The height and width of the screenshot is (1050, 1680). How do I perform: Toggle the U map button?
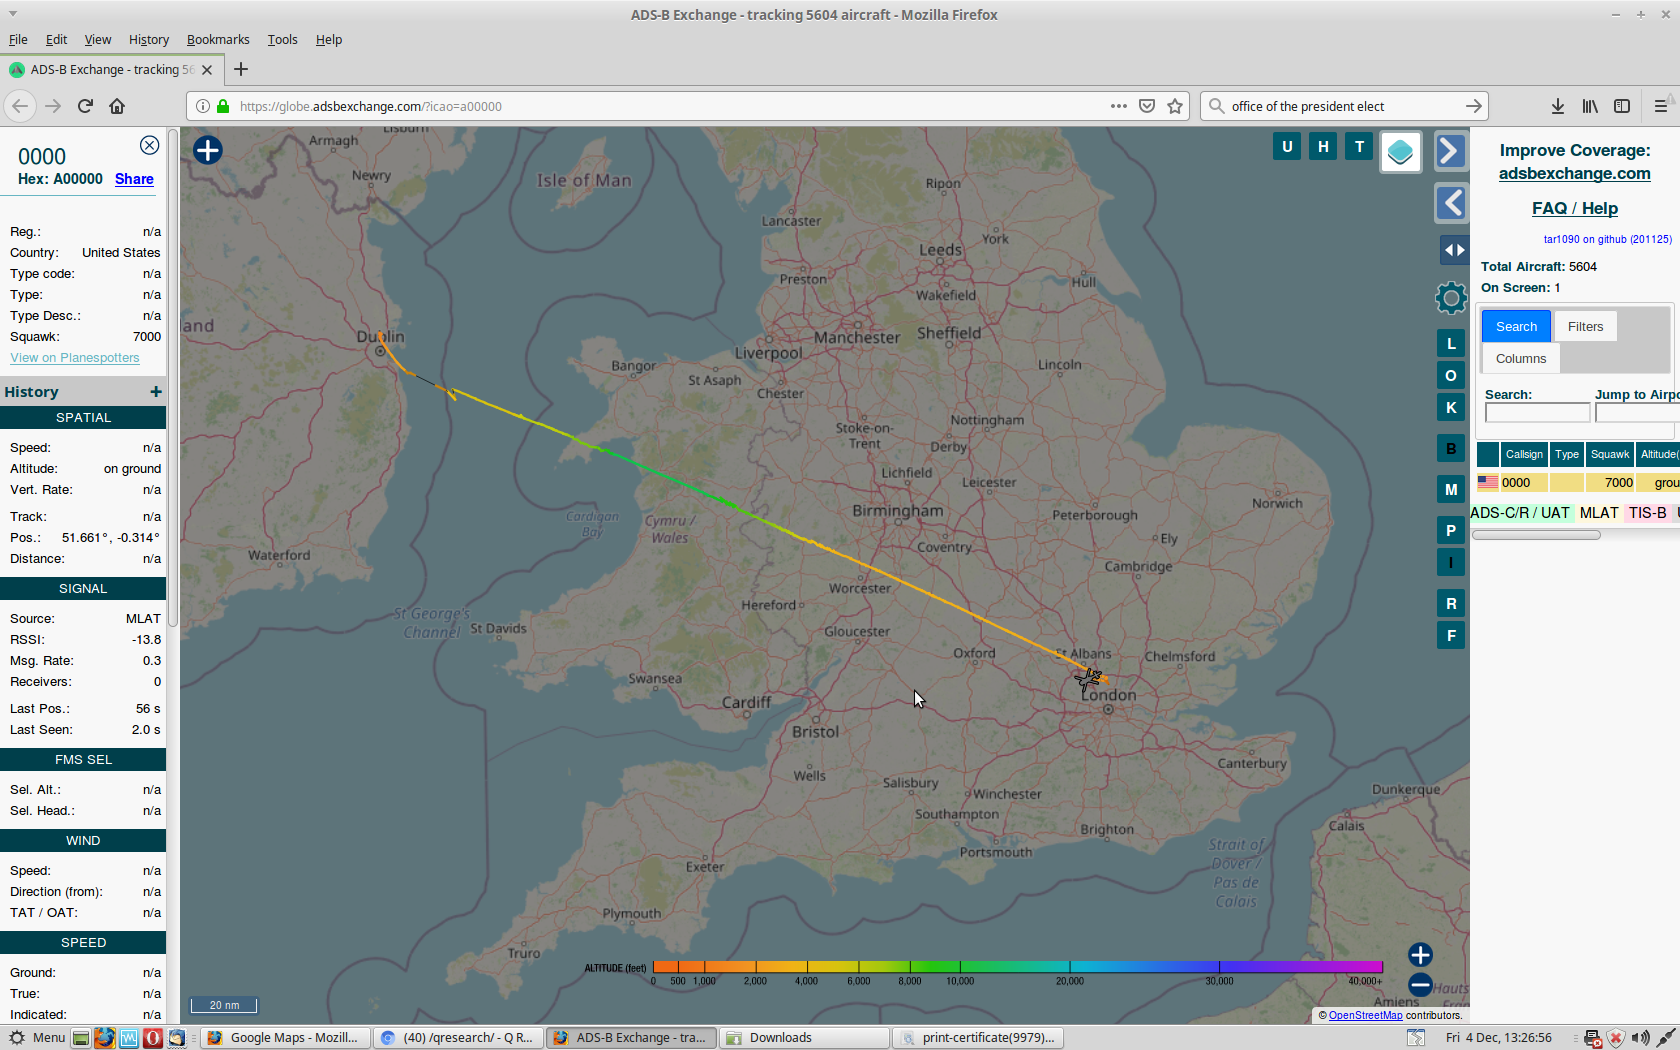1287,146
